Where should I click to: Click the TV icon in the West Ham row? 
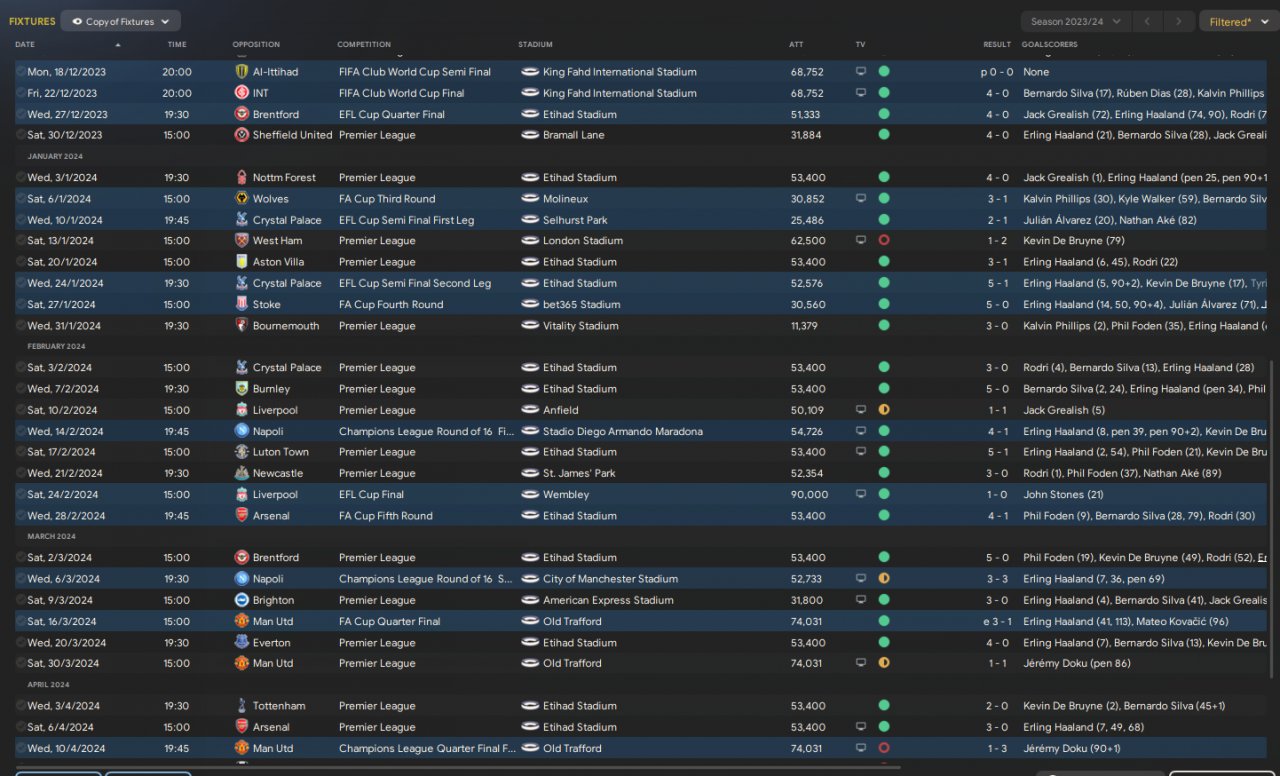860,241
